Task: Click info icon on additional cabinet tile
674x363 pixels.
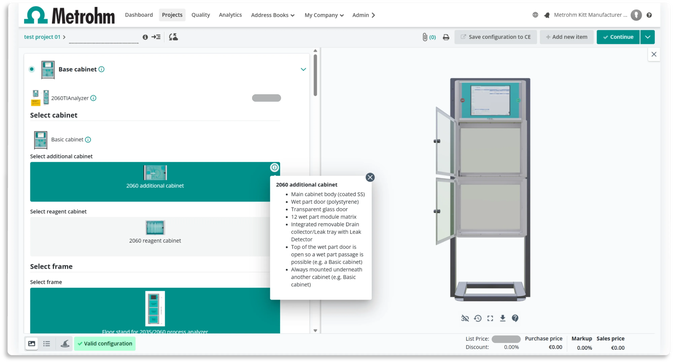Action: click(274, 168)
